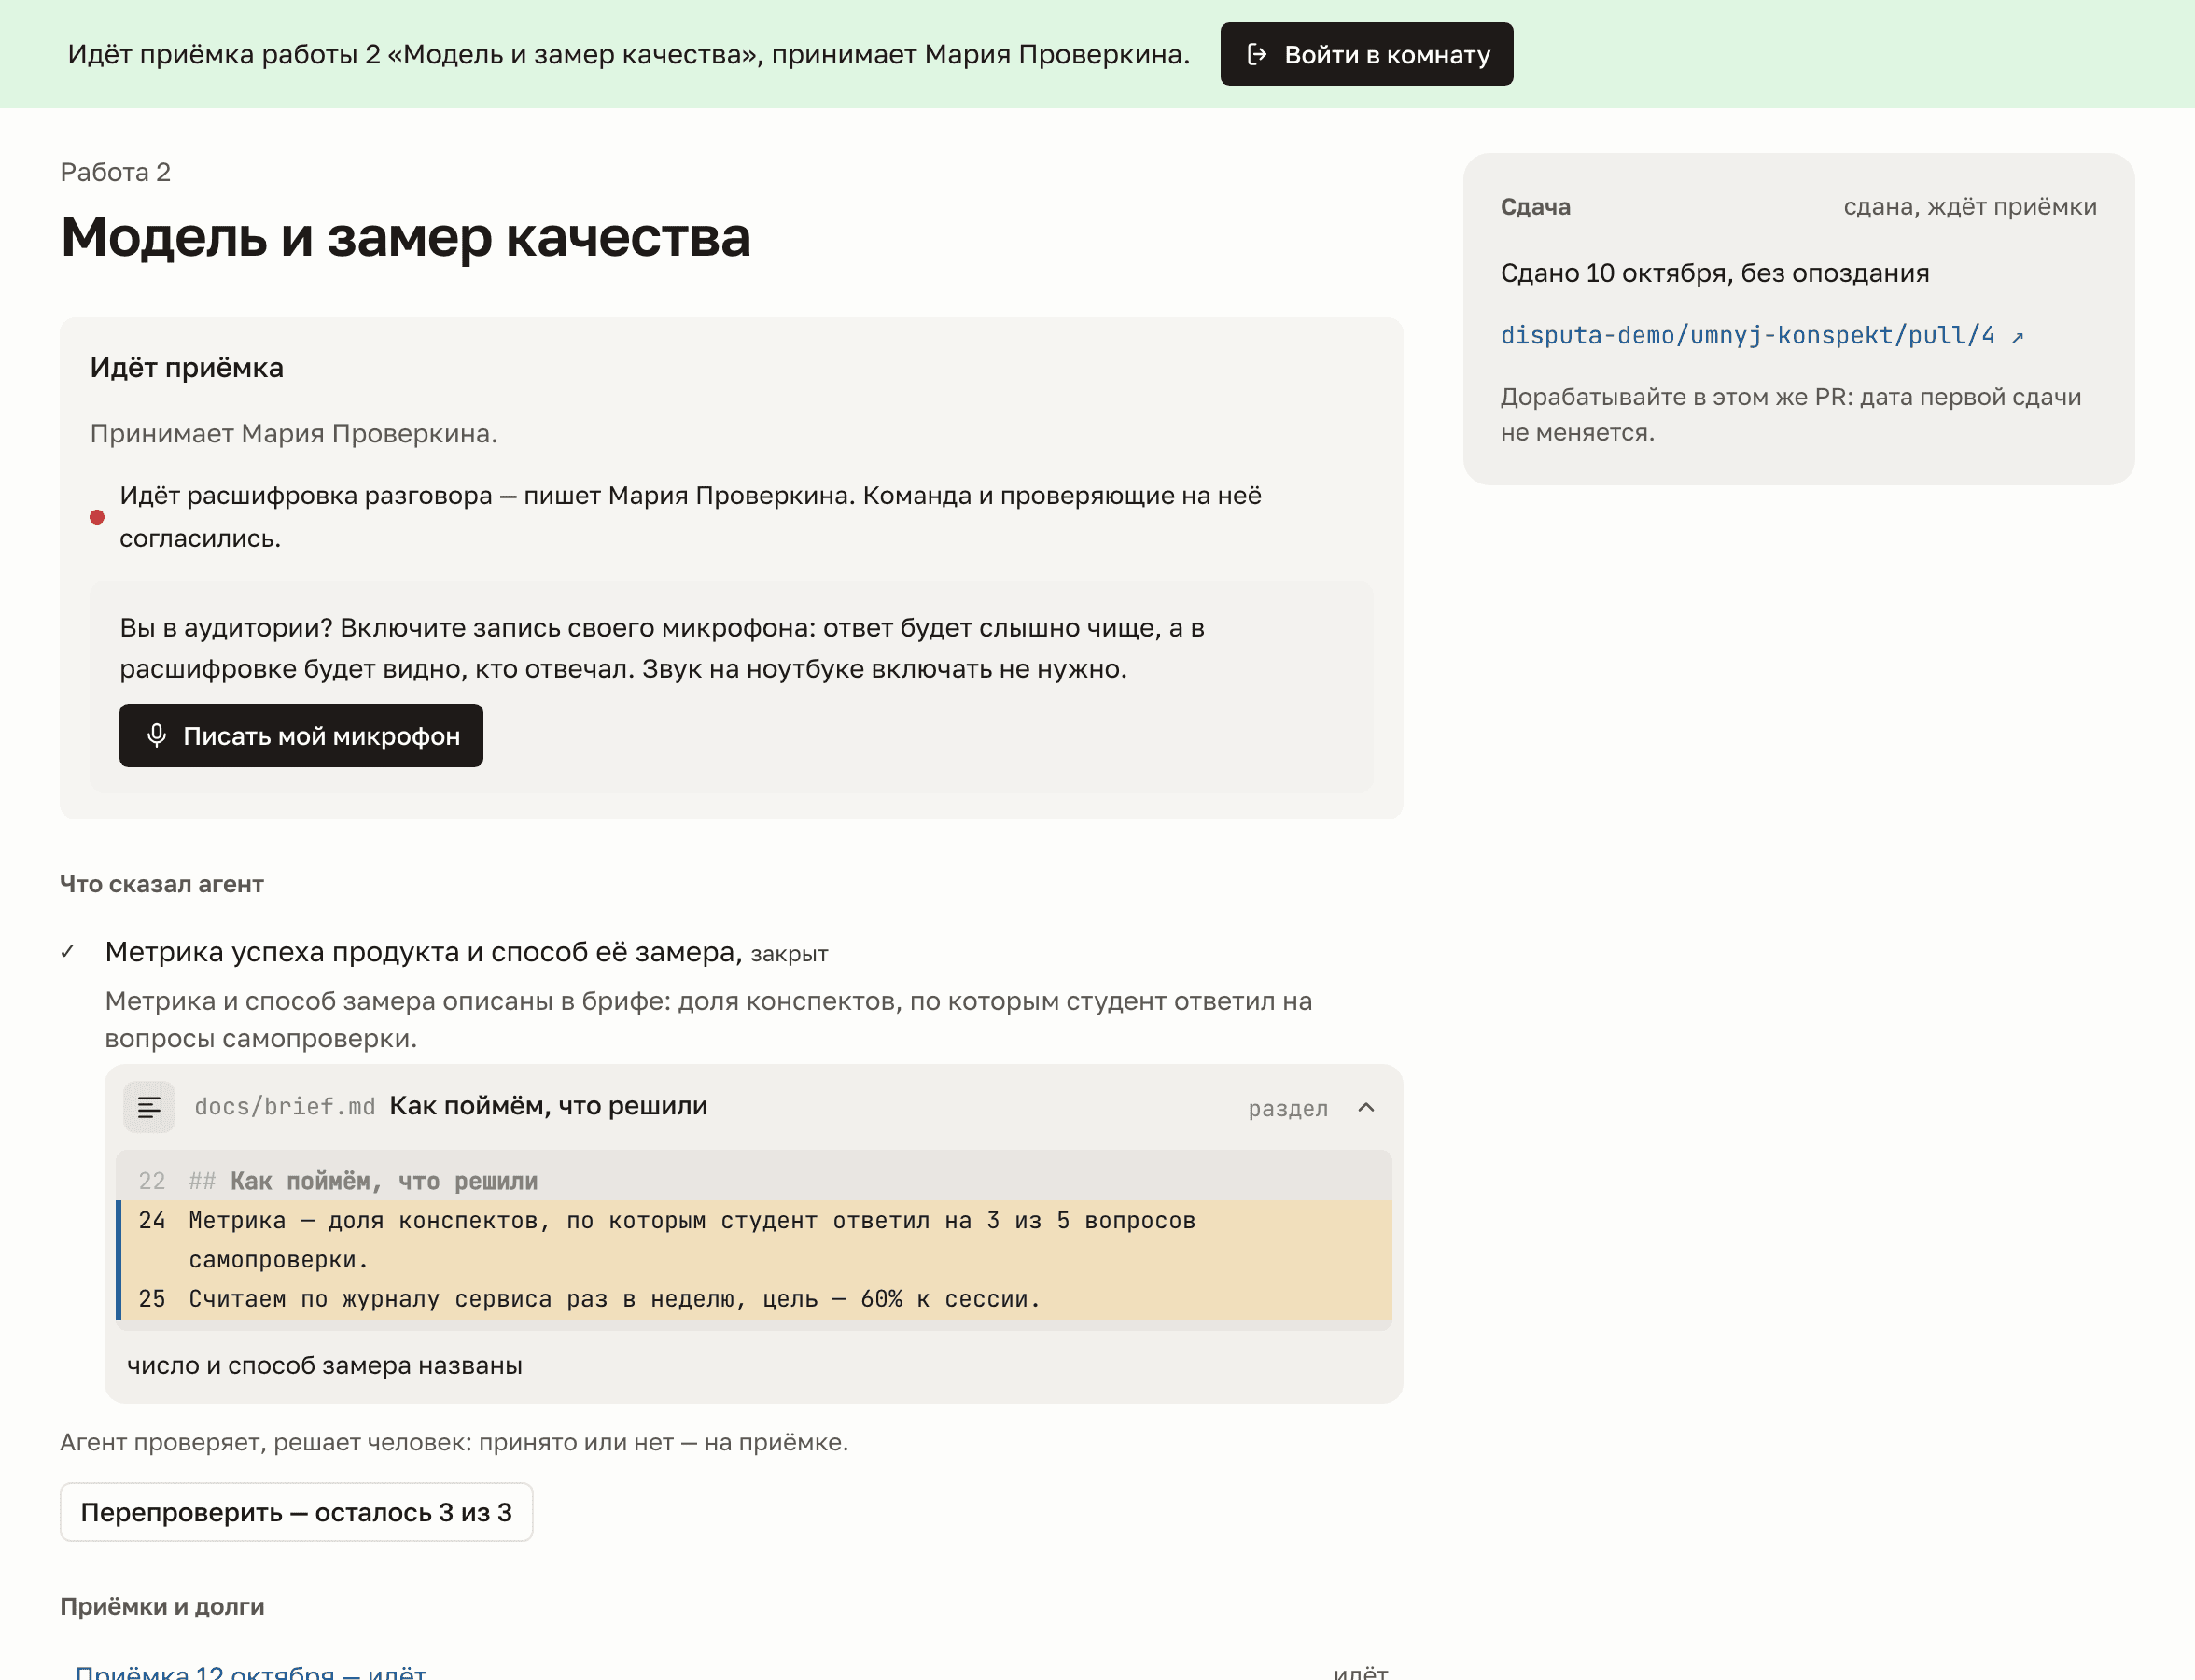Start recording with «Писать мой микрофон»
Screen dimensions: 2195x1680
[301, 736]
